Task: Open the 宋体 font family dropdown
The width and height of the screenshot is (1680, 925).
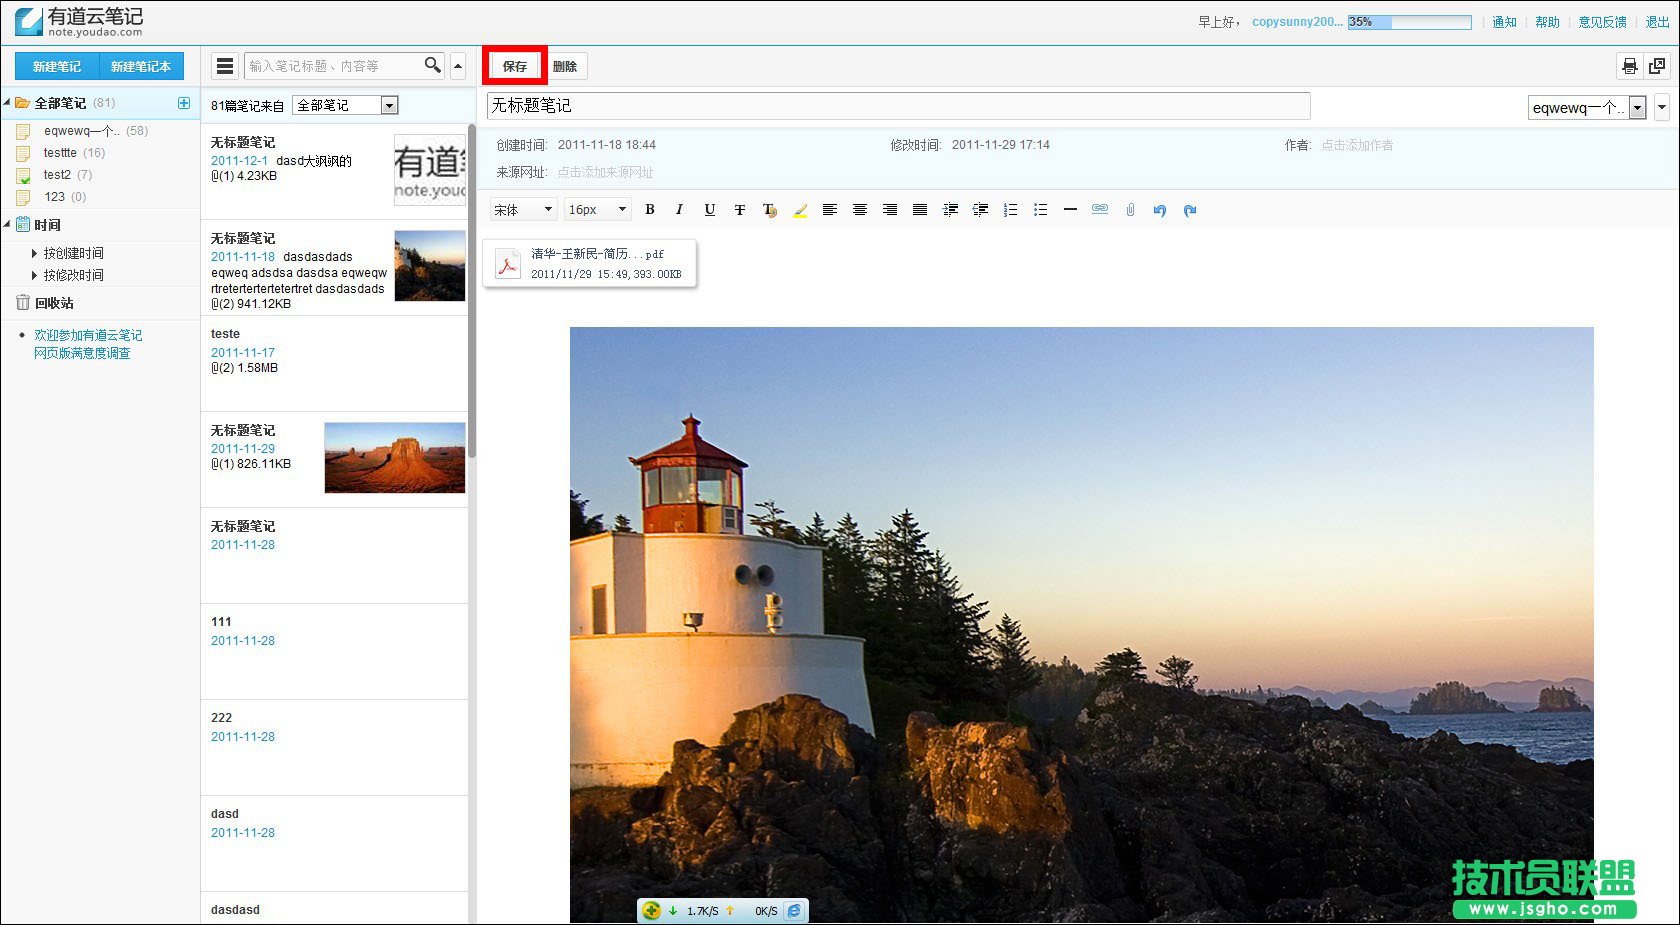Action: [523, 210]
